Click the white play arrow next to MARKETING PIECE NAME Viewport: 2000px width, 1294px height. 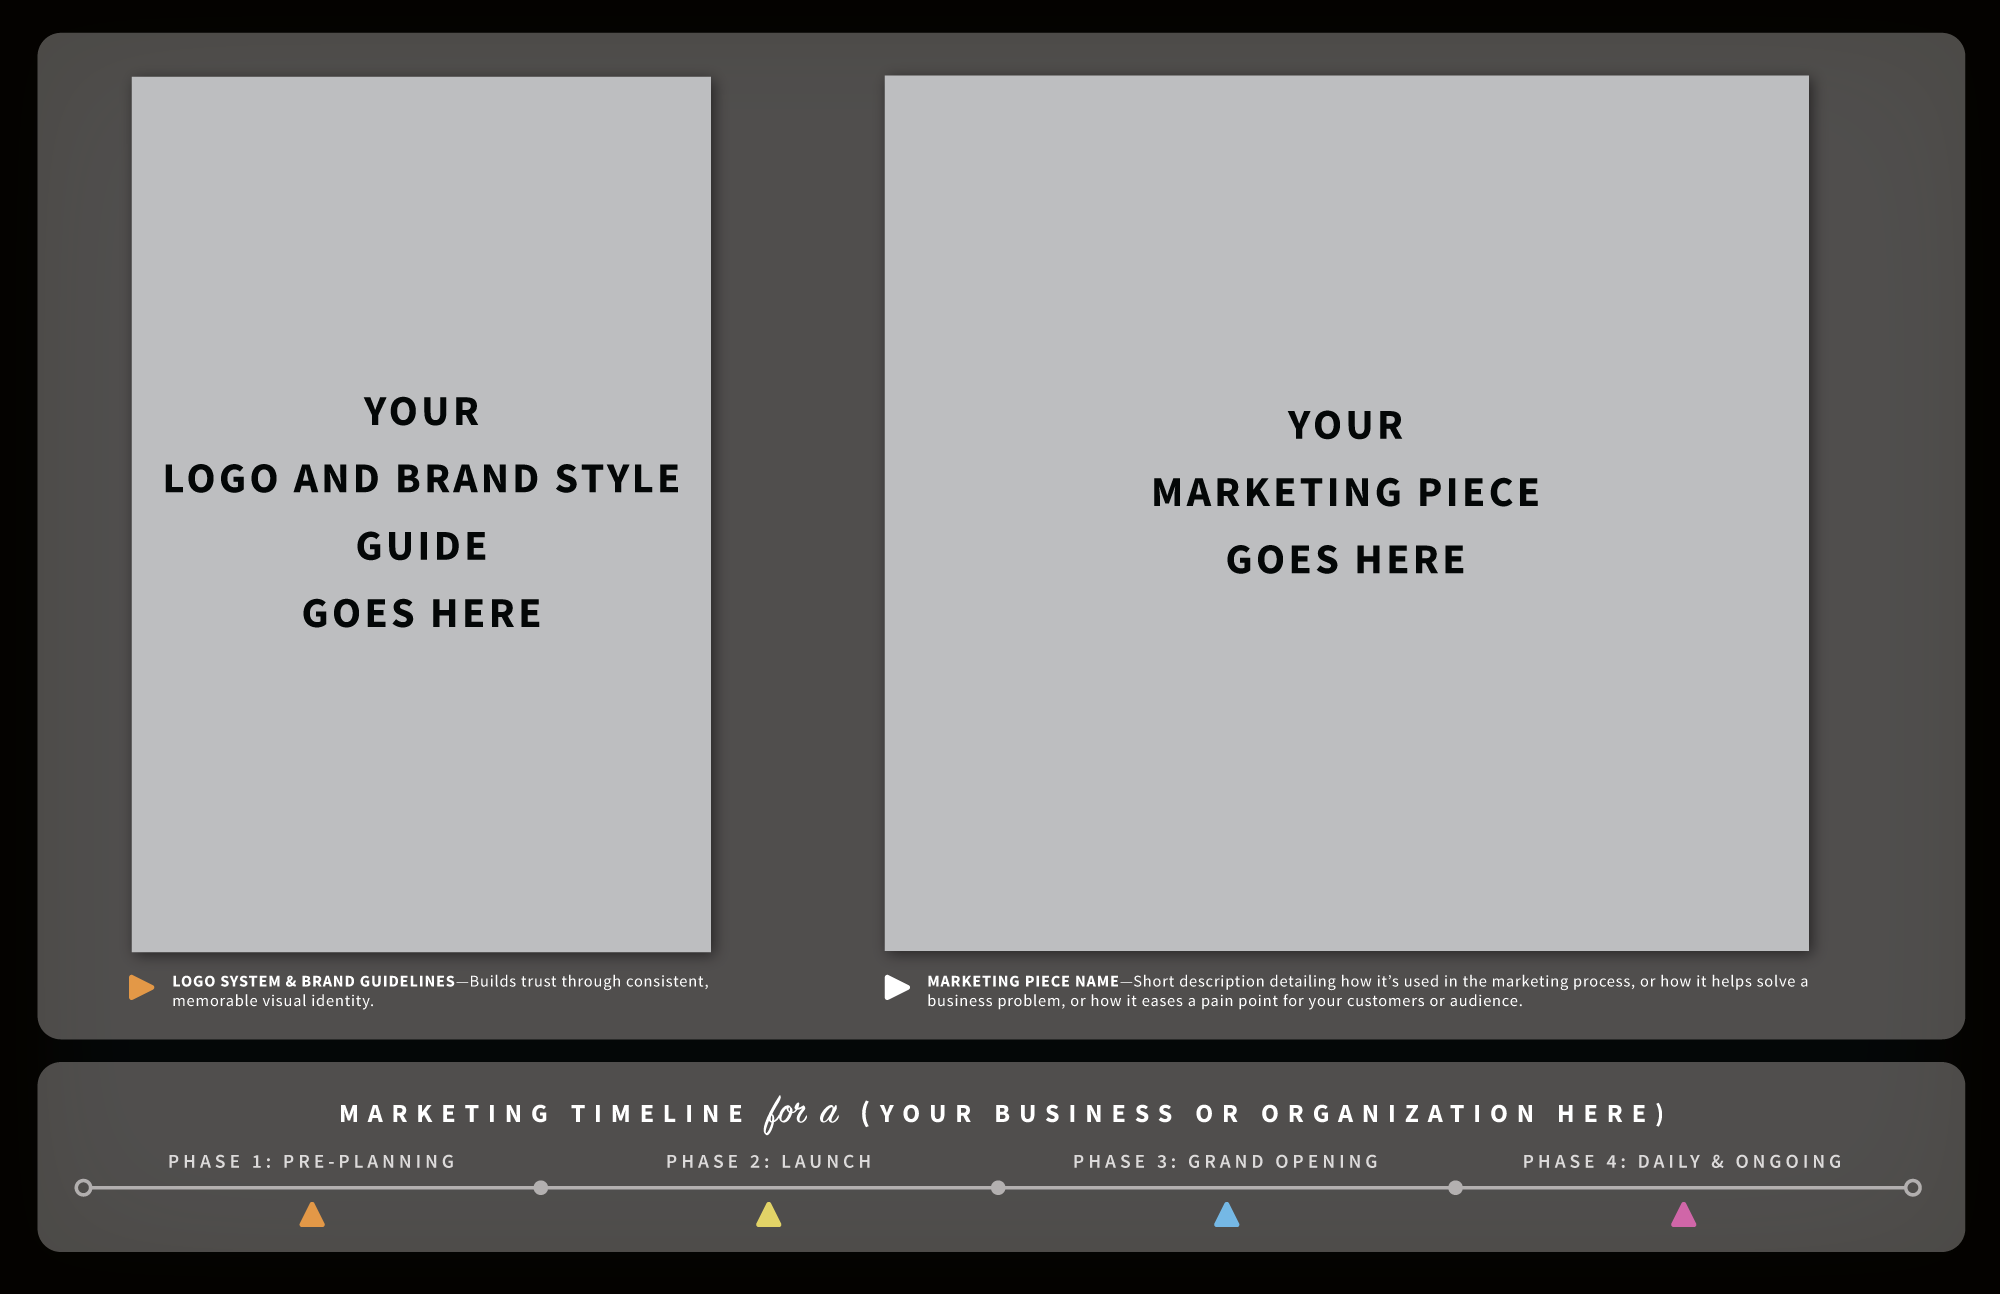coord(895,986)
